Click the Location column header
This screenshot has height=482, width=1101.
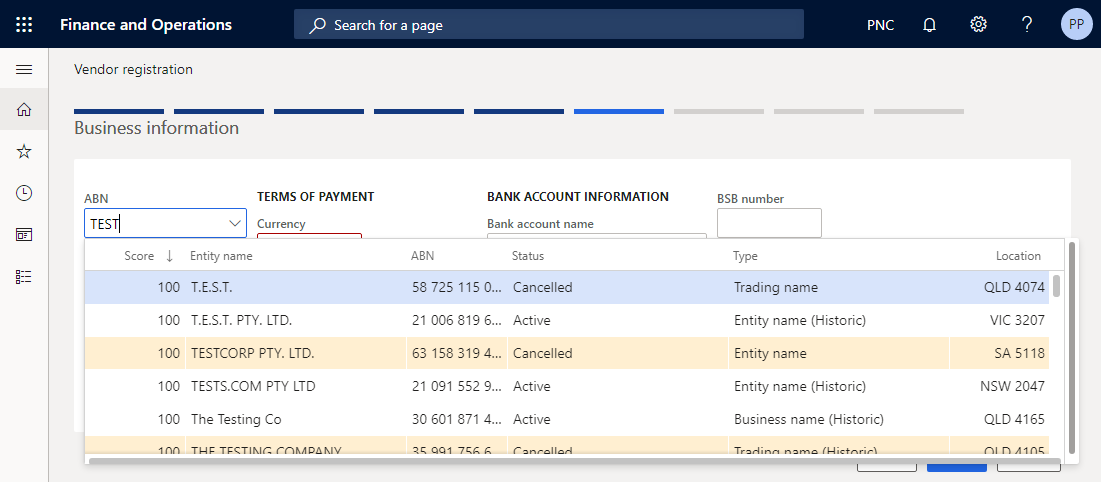click(1018, 256)
